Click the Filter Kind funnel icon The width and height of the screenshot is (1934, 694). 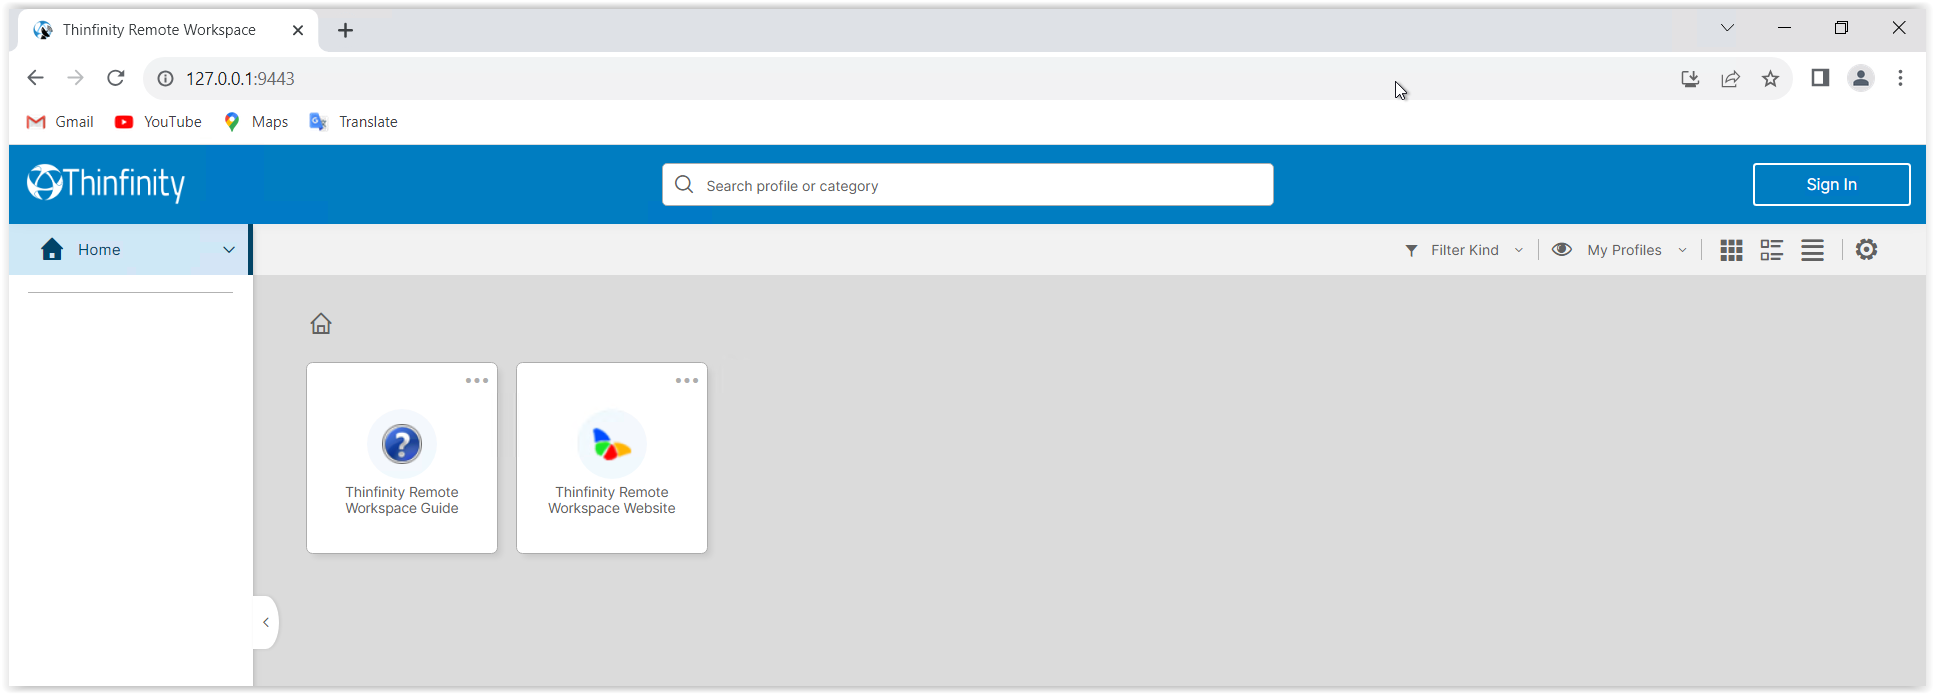tap(1411, 251)
